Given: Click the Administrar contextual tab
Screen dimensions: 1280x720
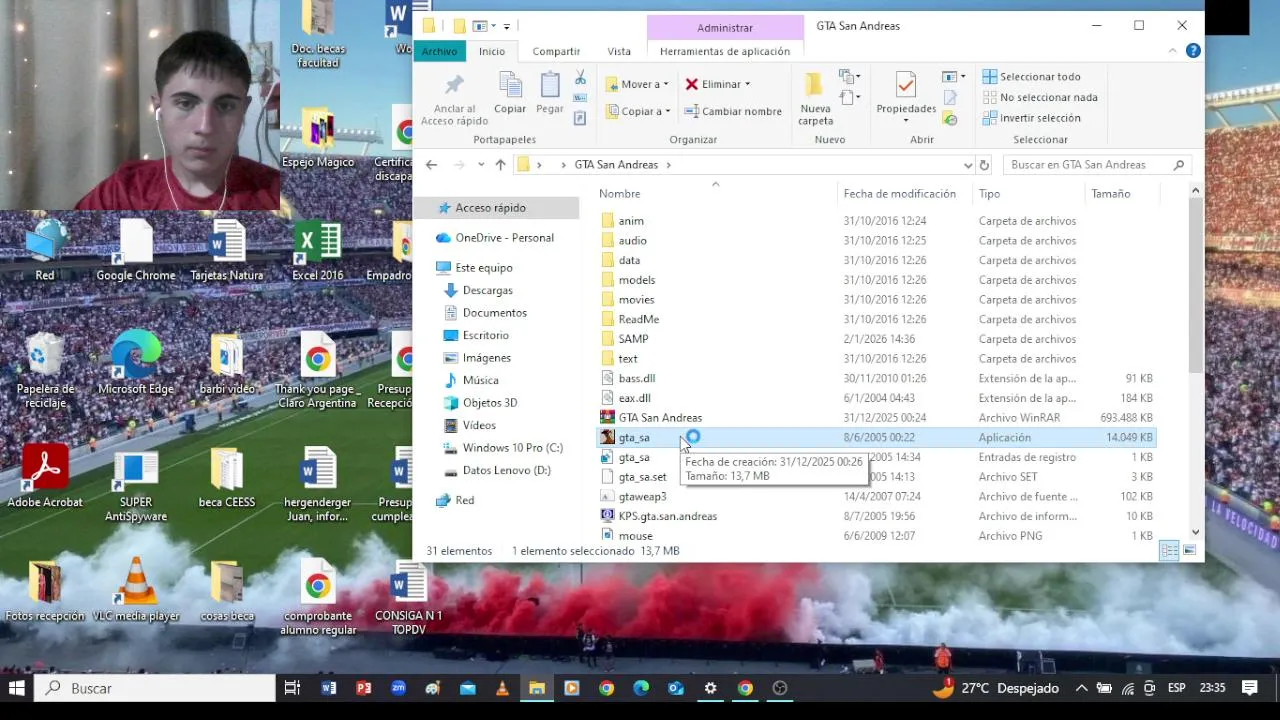Looking at the screenshot, I should pyautogui.click(x=725, y=28).
